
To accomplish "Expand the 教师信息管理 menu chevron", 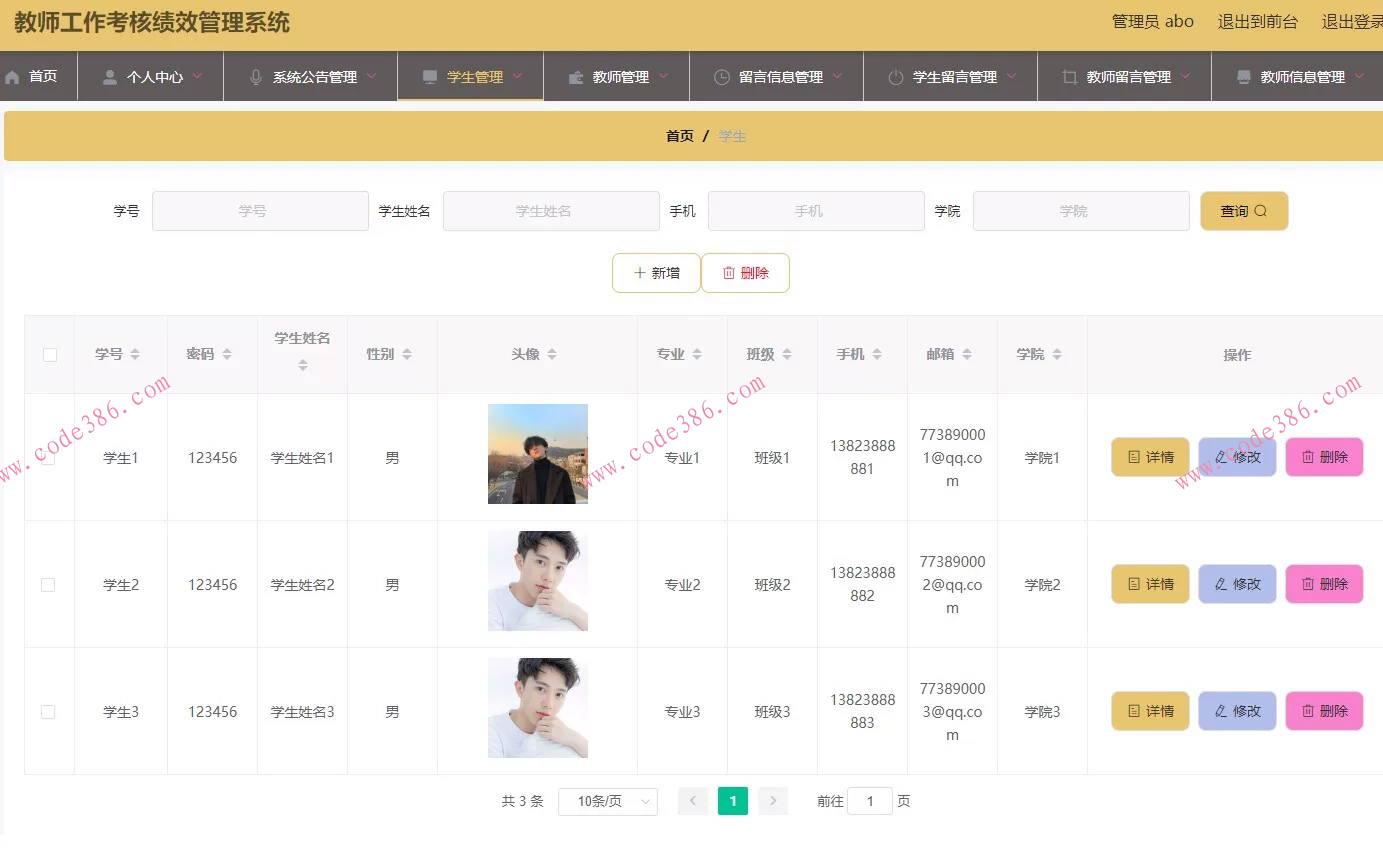I will click(x=1359, y=76).
